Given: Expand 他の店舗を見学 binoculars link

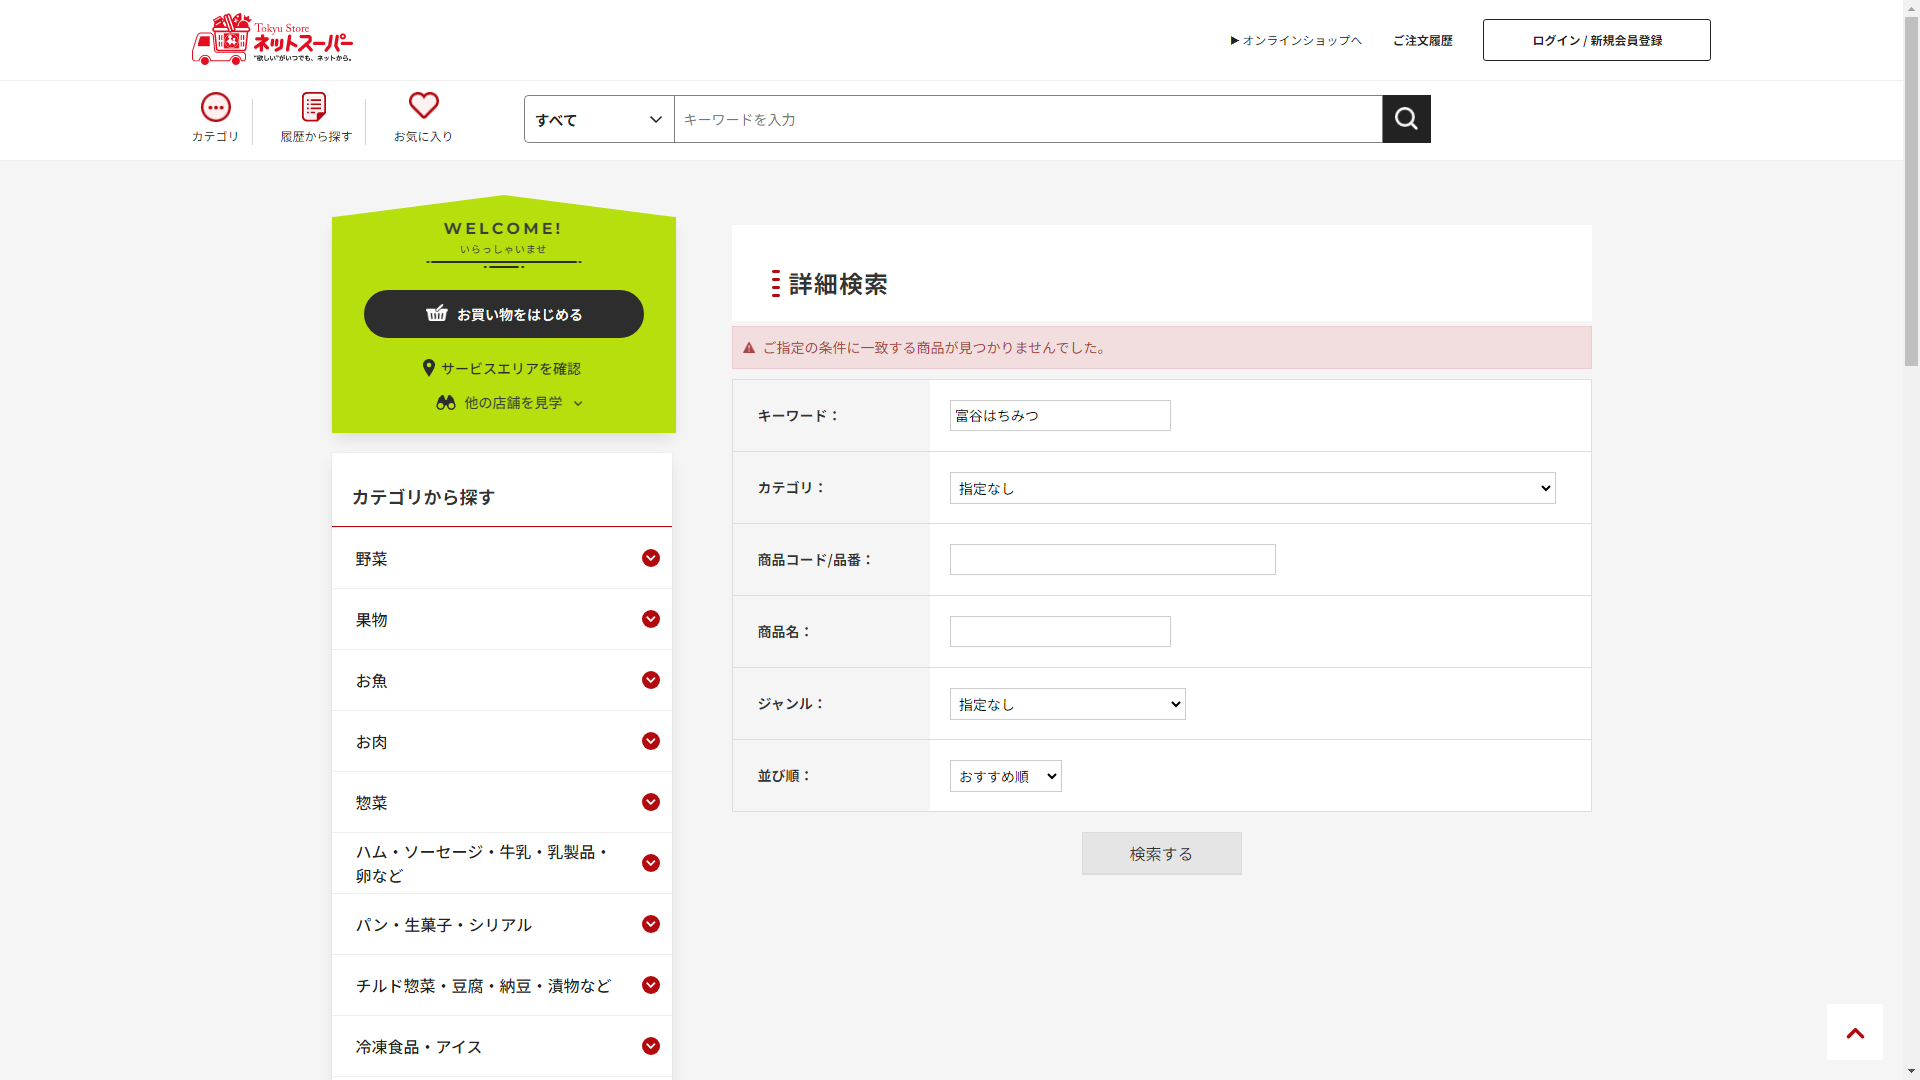Looking at the screenshot, I should (509, 403).
